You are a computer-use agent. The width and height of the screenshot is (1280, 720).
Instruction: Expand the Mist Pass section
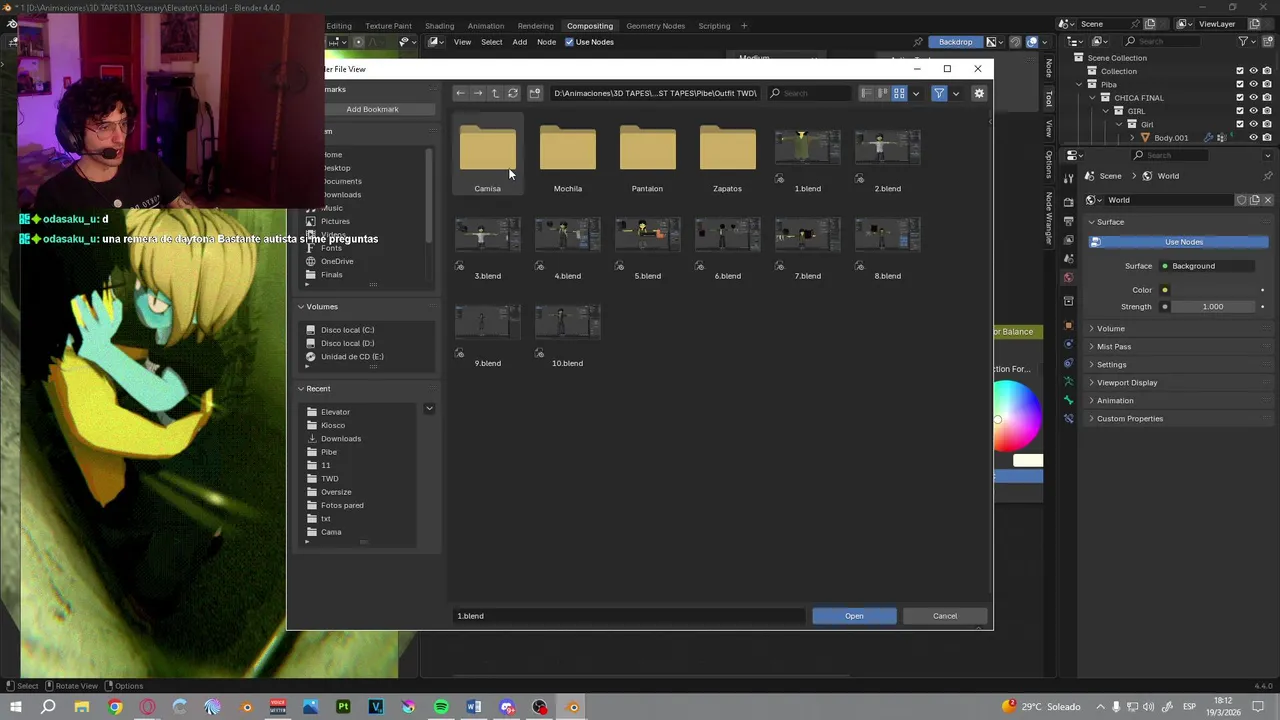tap(1114, 347)
